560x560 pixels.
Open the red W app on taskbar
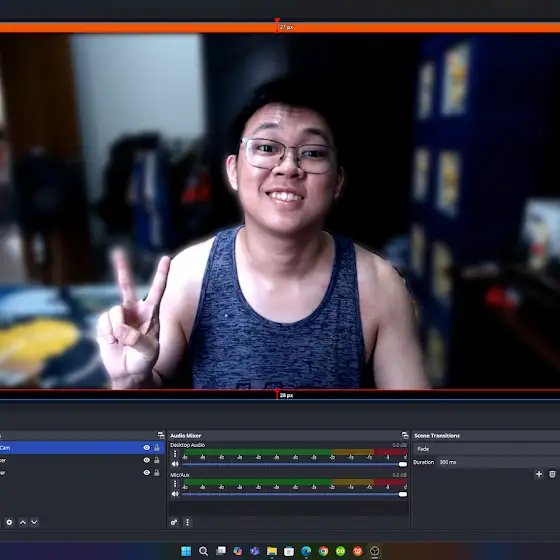(358, 551)
